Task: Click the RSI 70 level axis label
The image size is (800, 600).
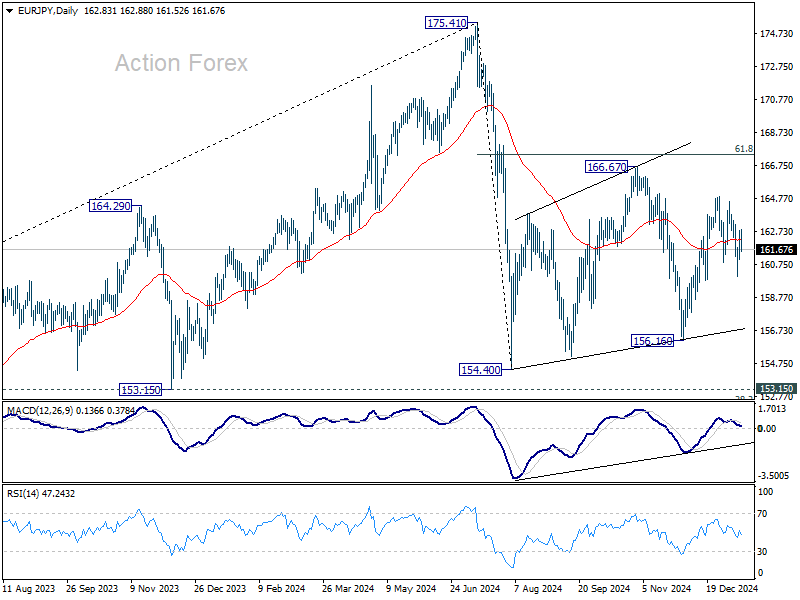Action: point(766,513)
